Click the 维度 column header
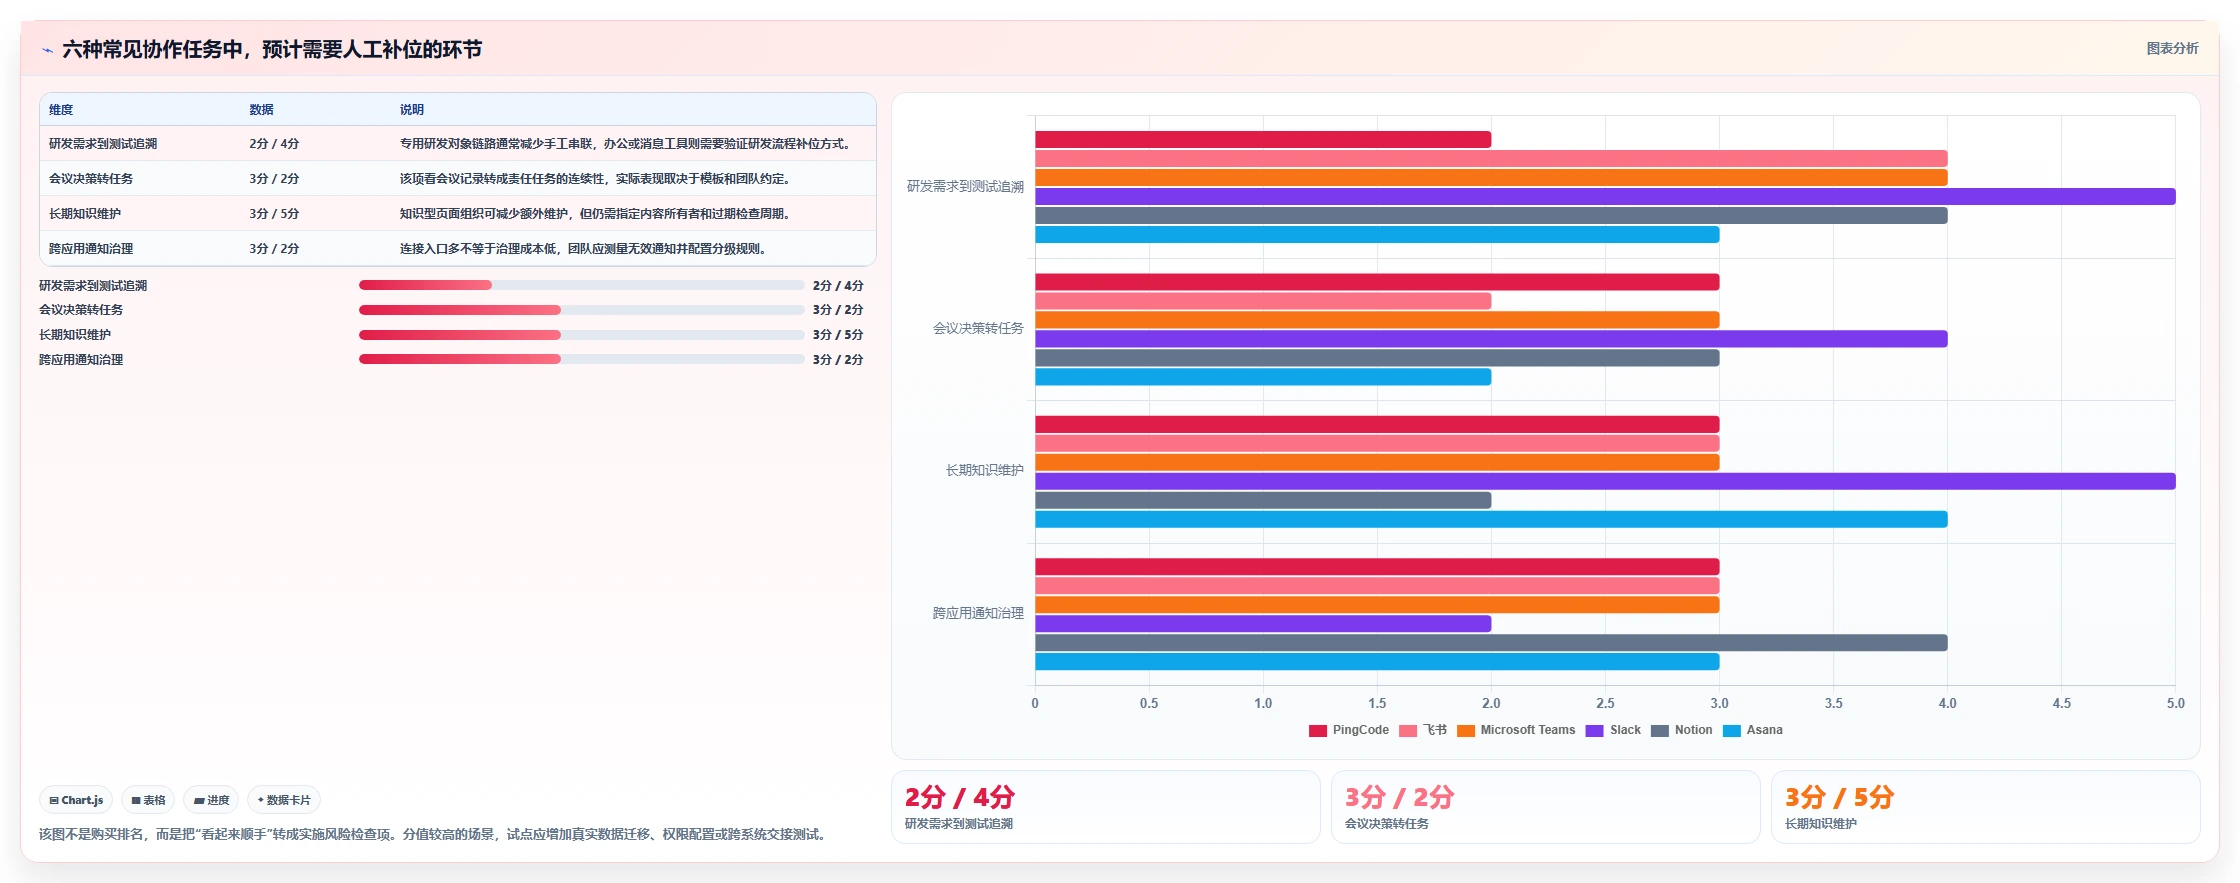 point(61,110)
